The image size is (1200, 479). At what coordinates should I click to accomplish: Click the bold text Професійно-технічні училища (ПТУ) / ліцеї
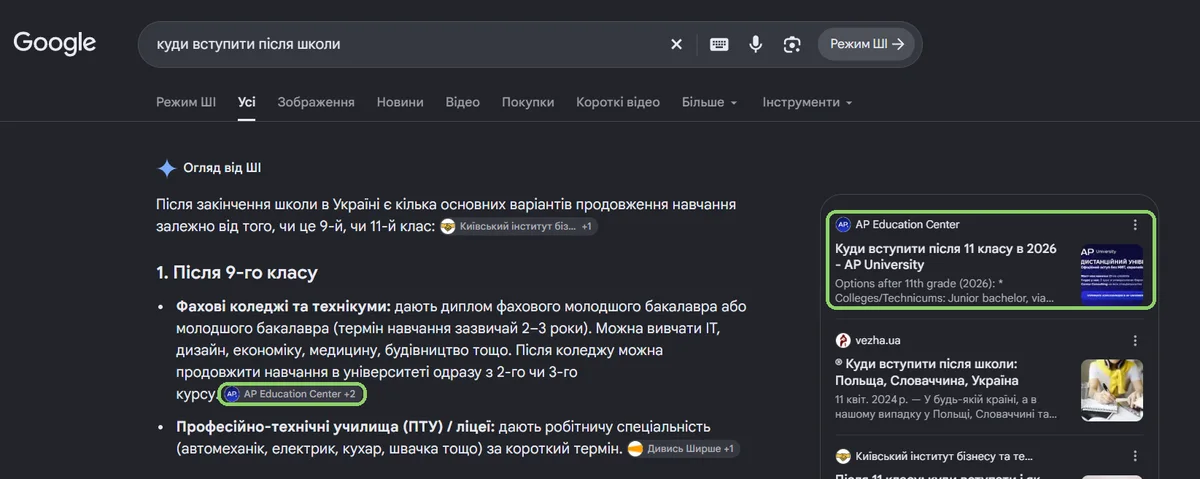point(336,427)
